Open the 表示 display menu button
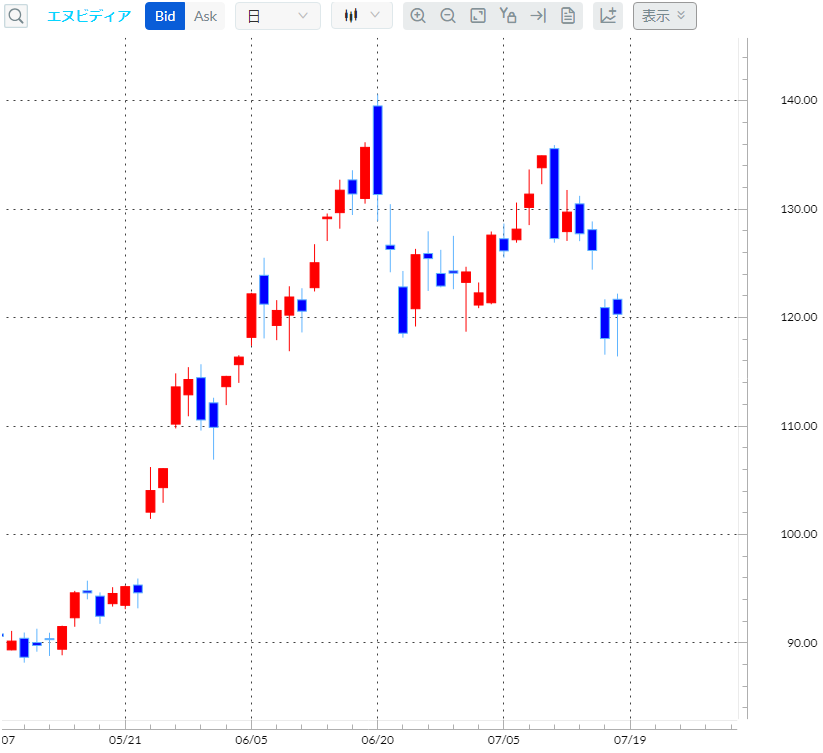This screenshot has width=823, height=753. click(x=664, y=16)
